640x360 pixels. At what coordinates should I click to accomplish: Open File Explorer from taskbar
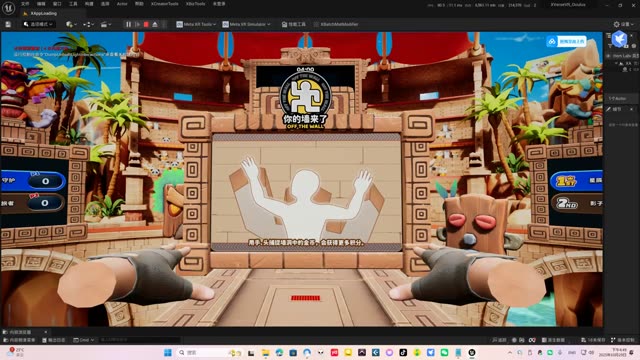pyautogui.click(x=265, y=353)
